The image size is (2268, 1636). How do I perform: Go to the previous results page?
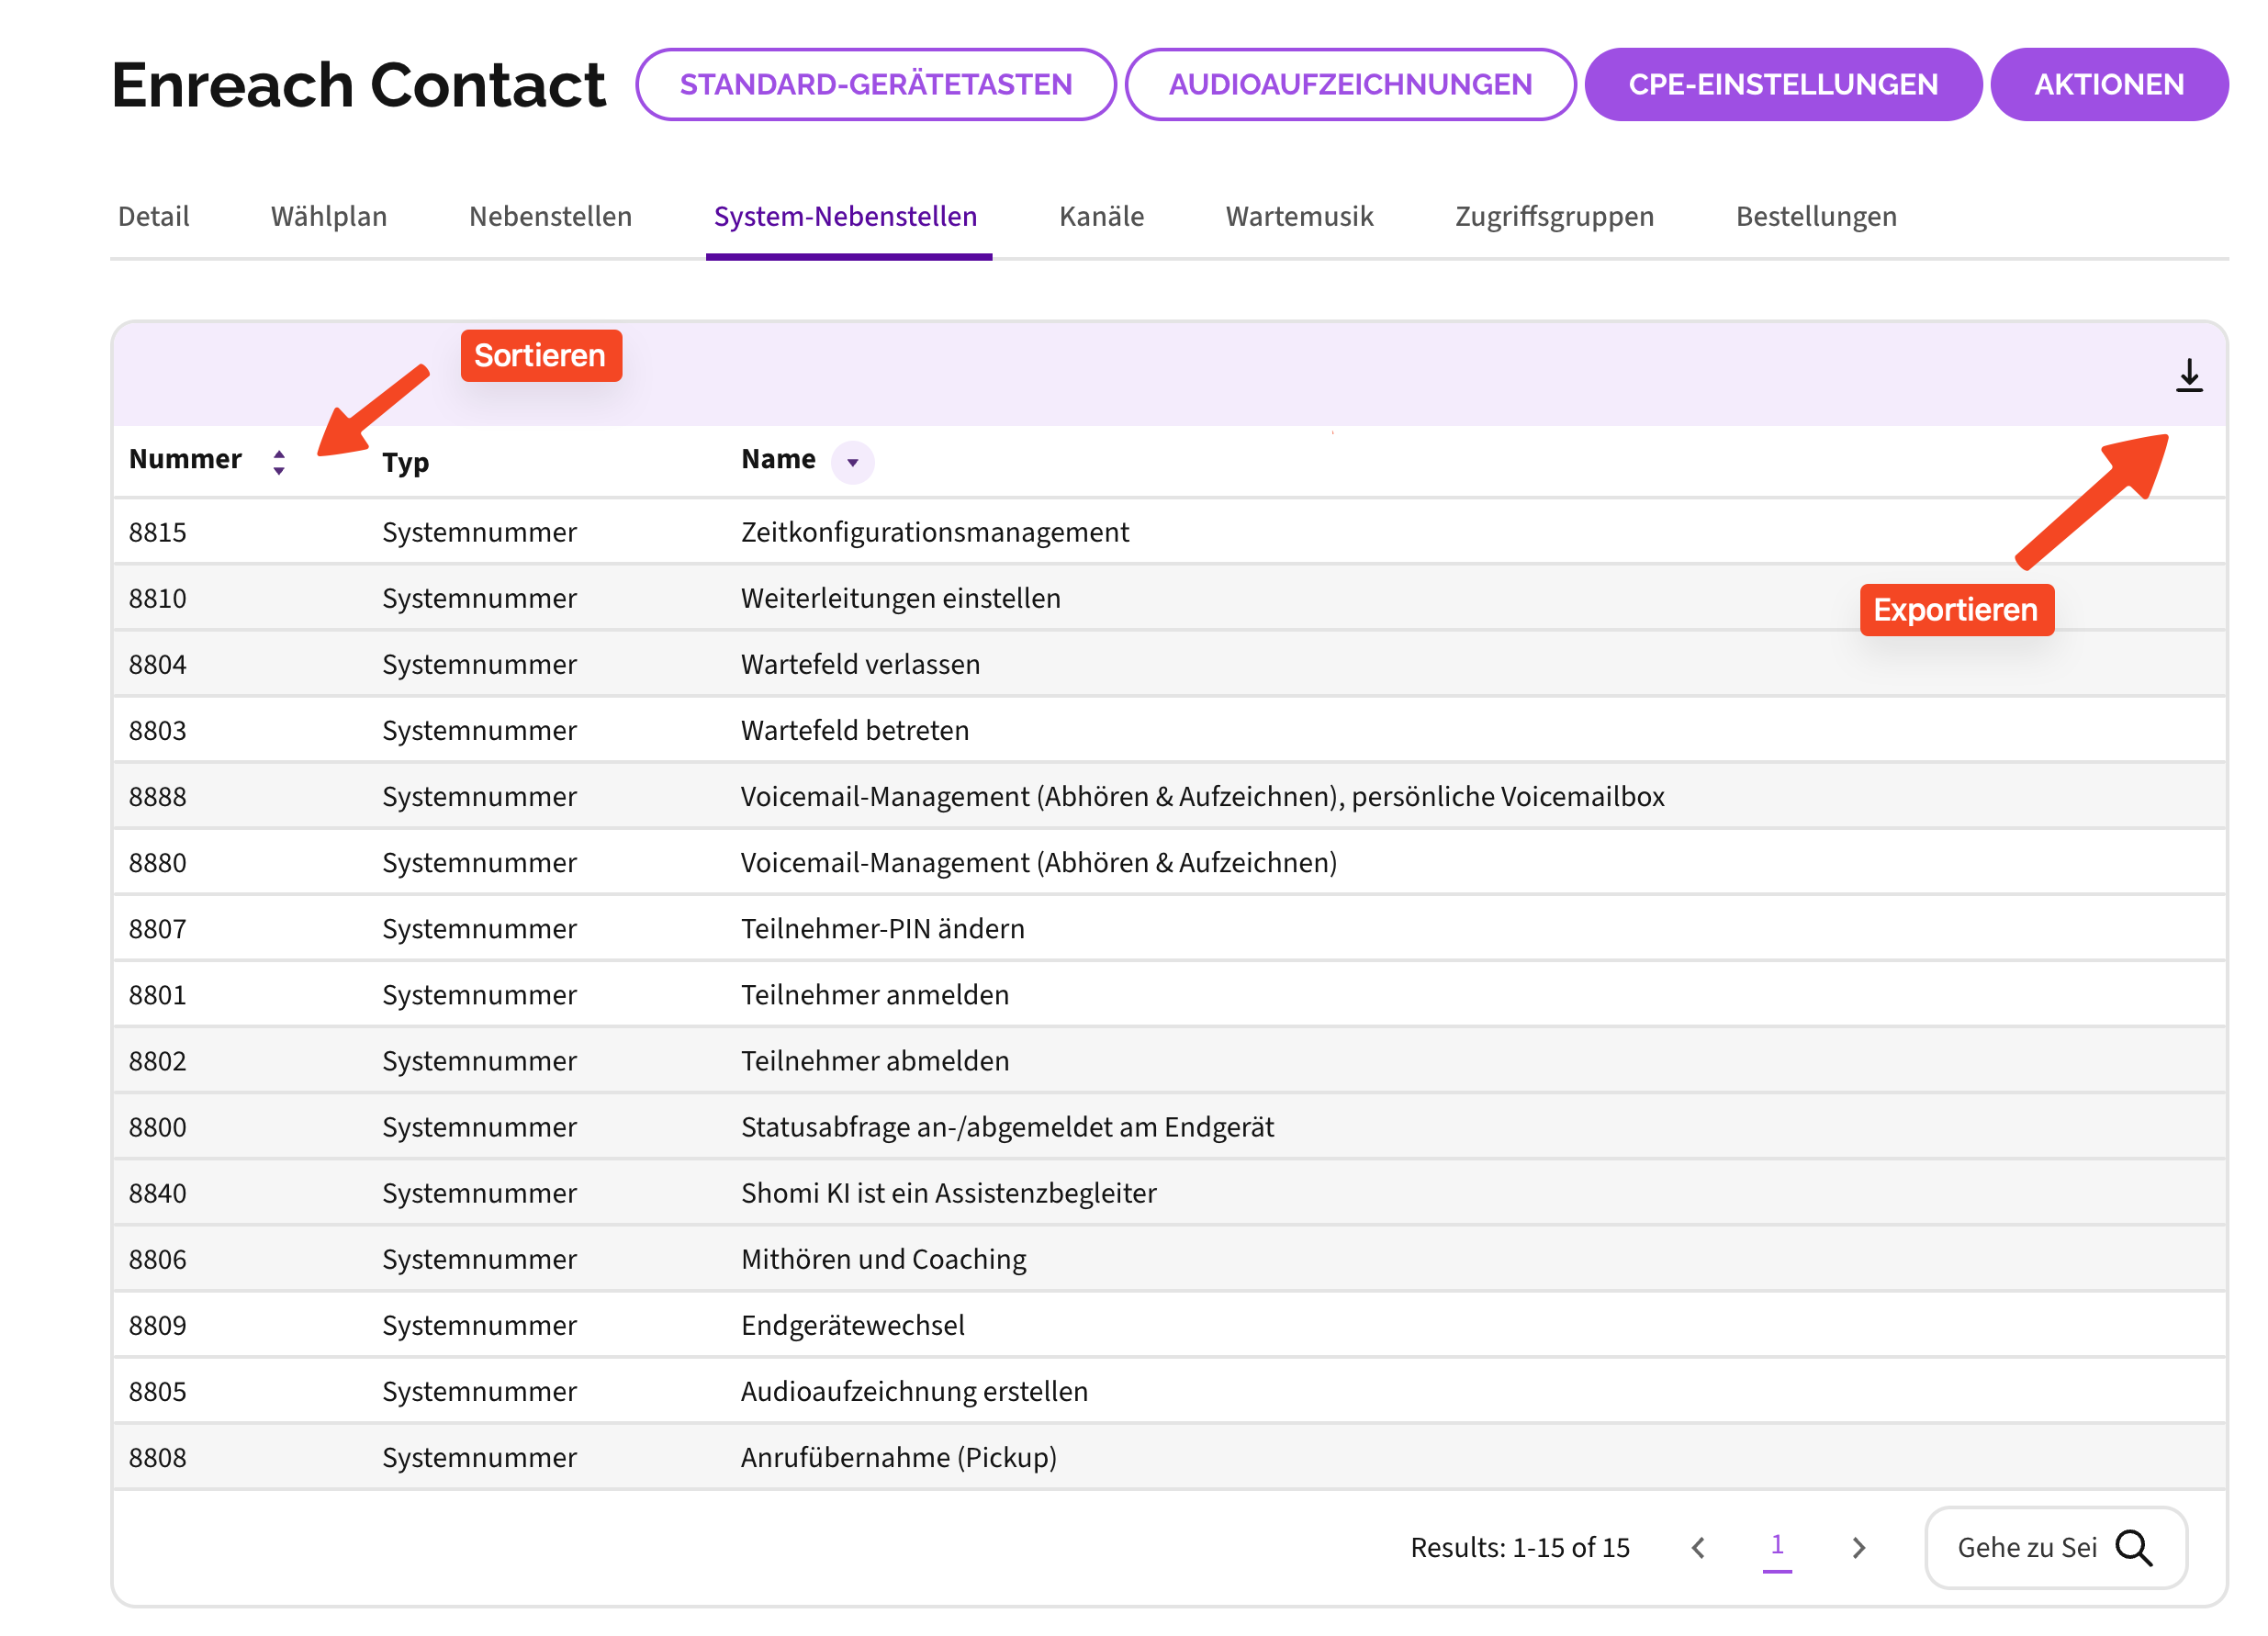(x=1698, y=1548)
